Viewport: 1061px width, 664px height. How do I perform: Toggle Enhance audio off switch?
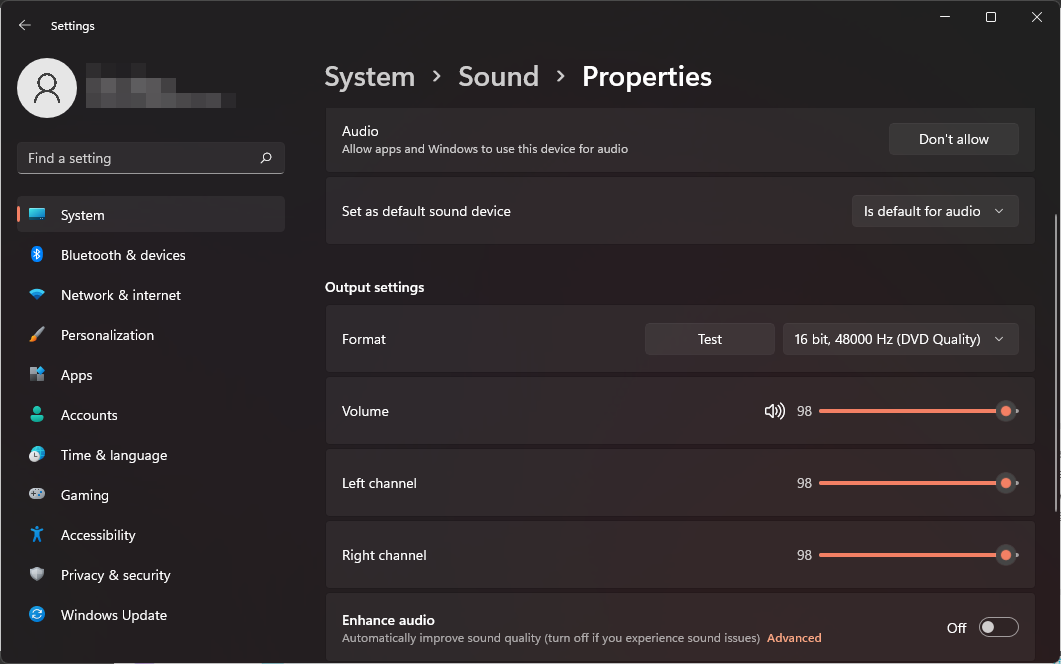pyautogui.click(x=997, y=626)
